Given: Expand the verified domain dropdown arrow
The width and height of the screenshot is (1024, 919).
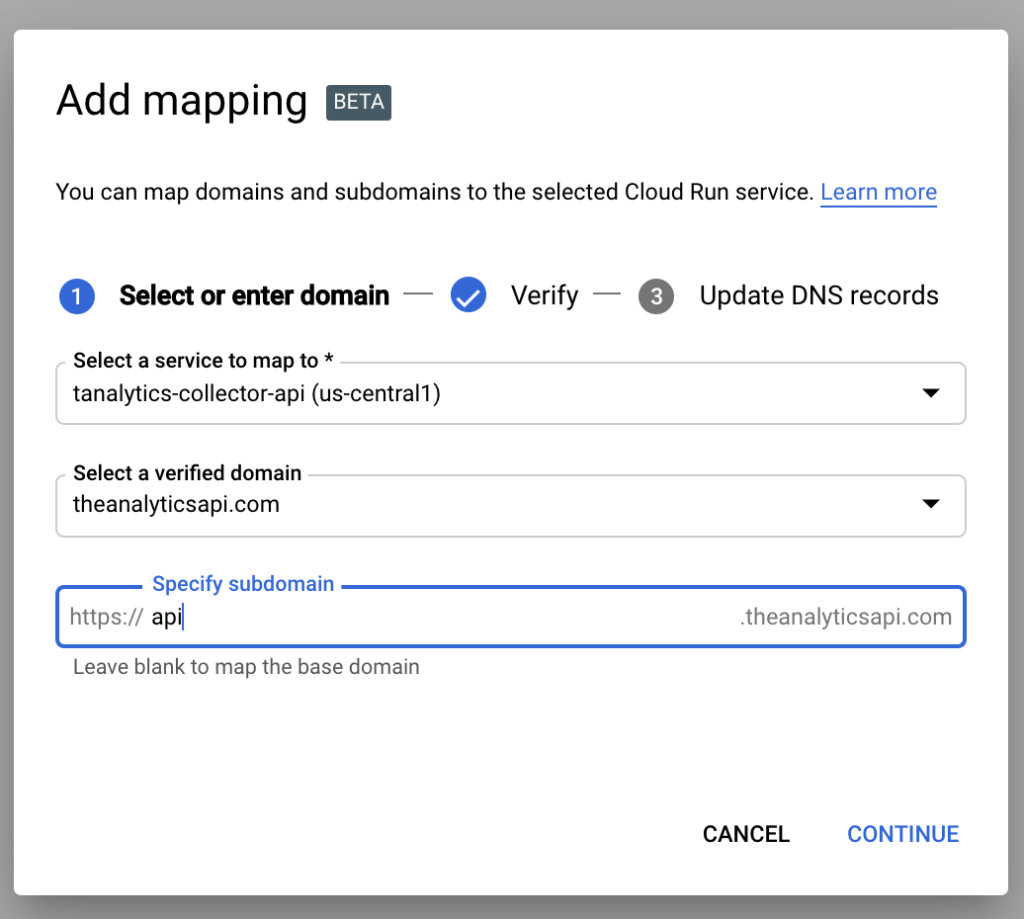Looking at the screenshot, I should click(930, 505).
